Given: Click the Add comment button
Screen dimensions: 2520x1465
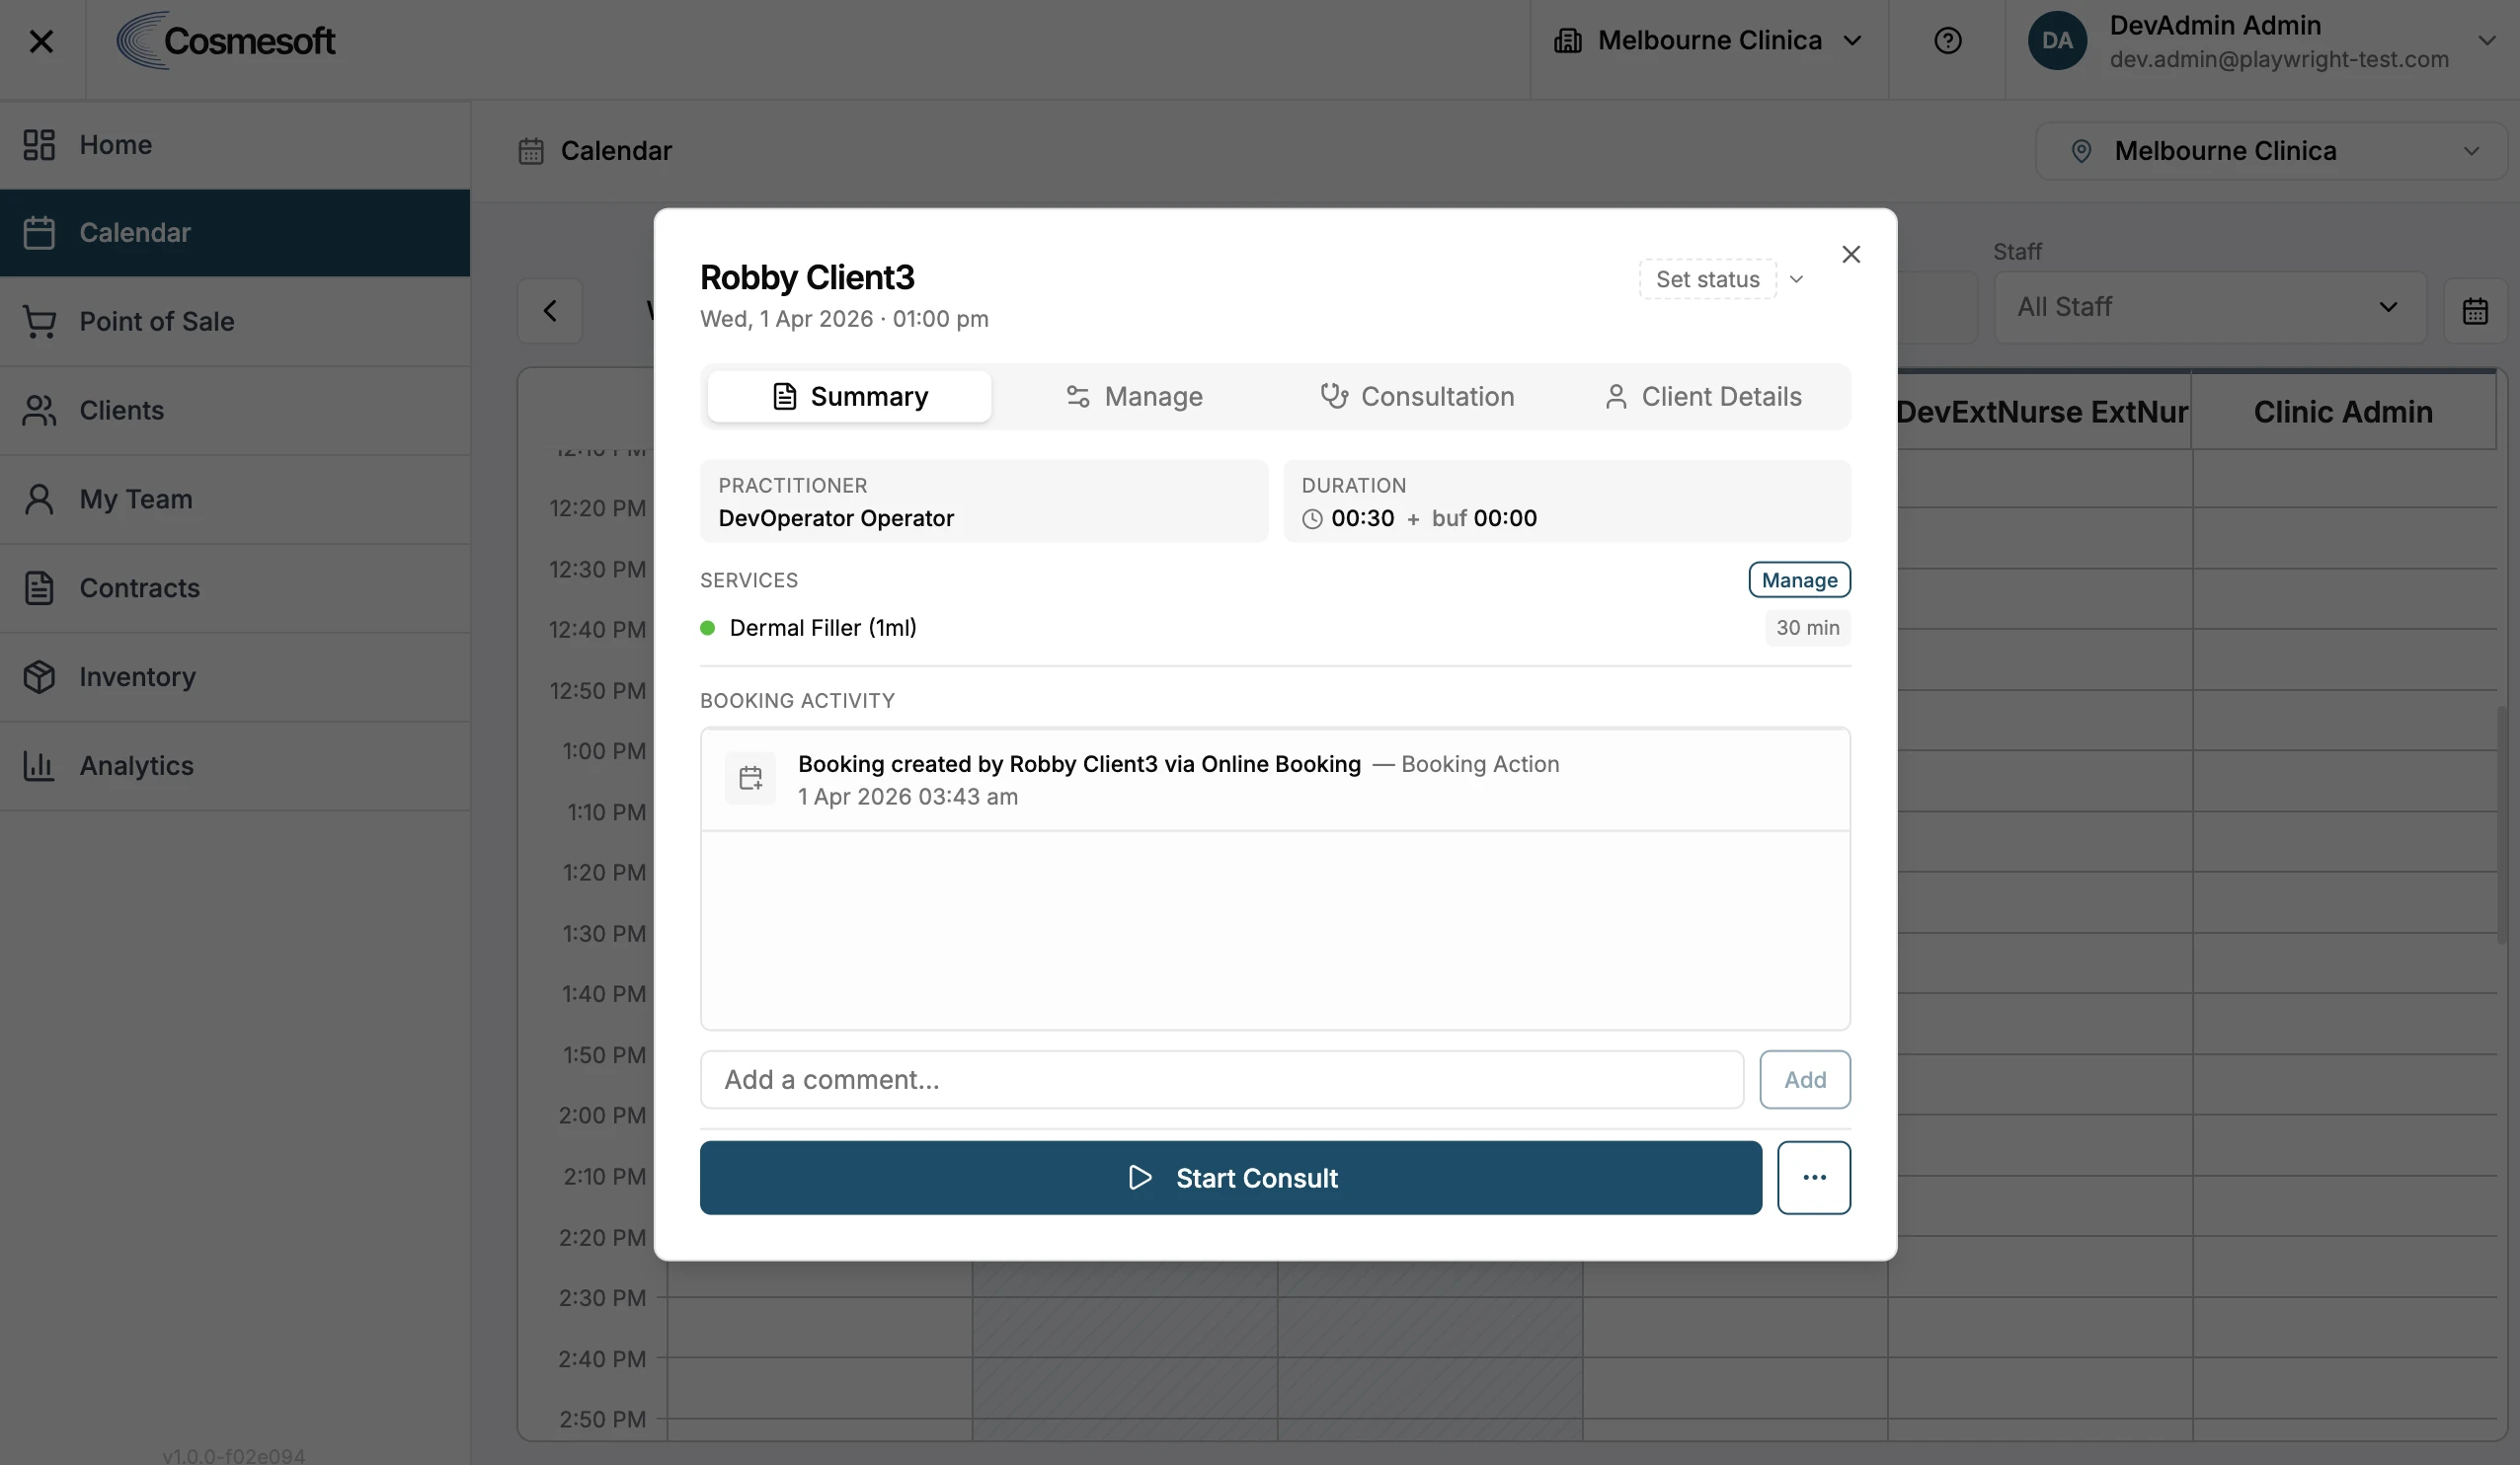Looking at the screenshot, I should (1804, 1079).
